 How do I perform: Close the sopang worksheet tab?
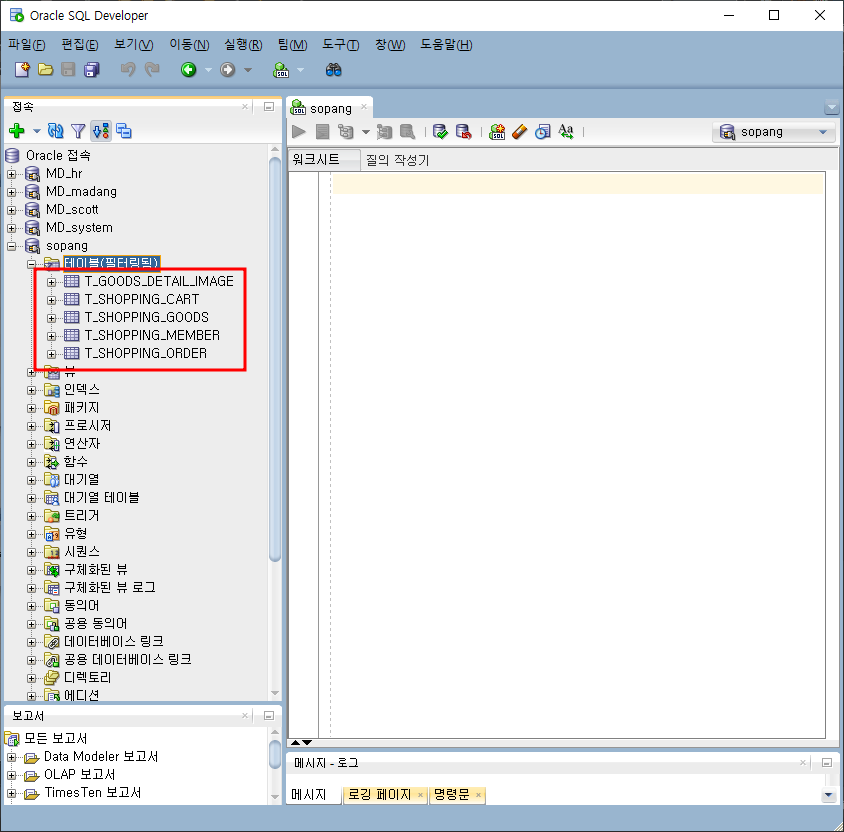pyautogui.click(x=364, y=107)
